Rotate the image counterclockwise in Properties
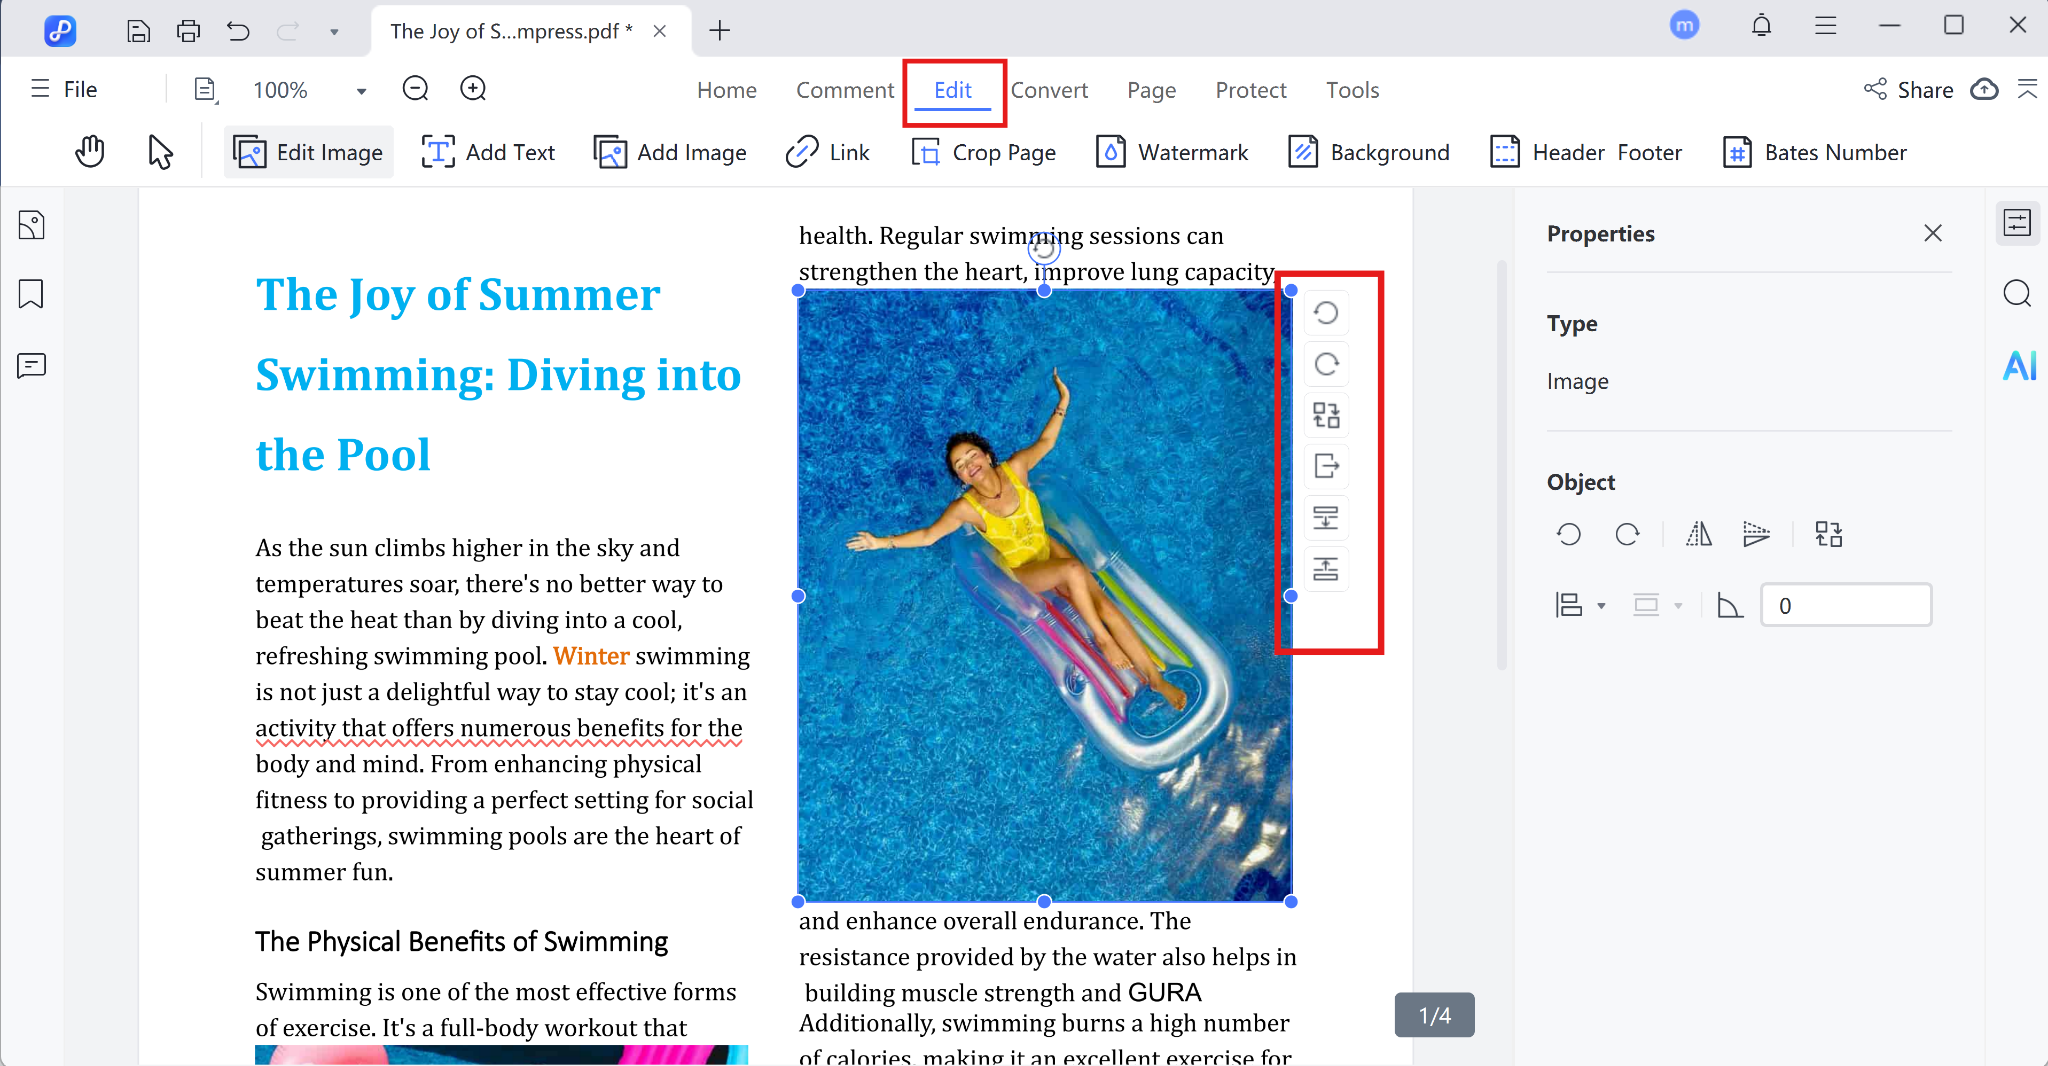The image size is (2048, 1066). click(x=1568, y=534)
